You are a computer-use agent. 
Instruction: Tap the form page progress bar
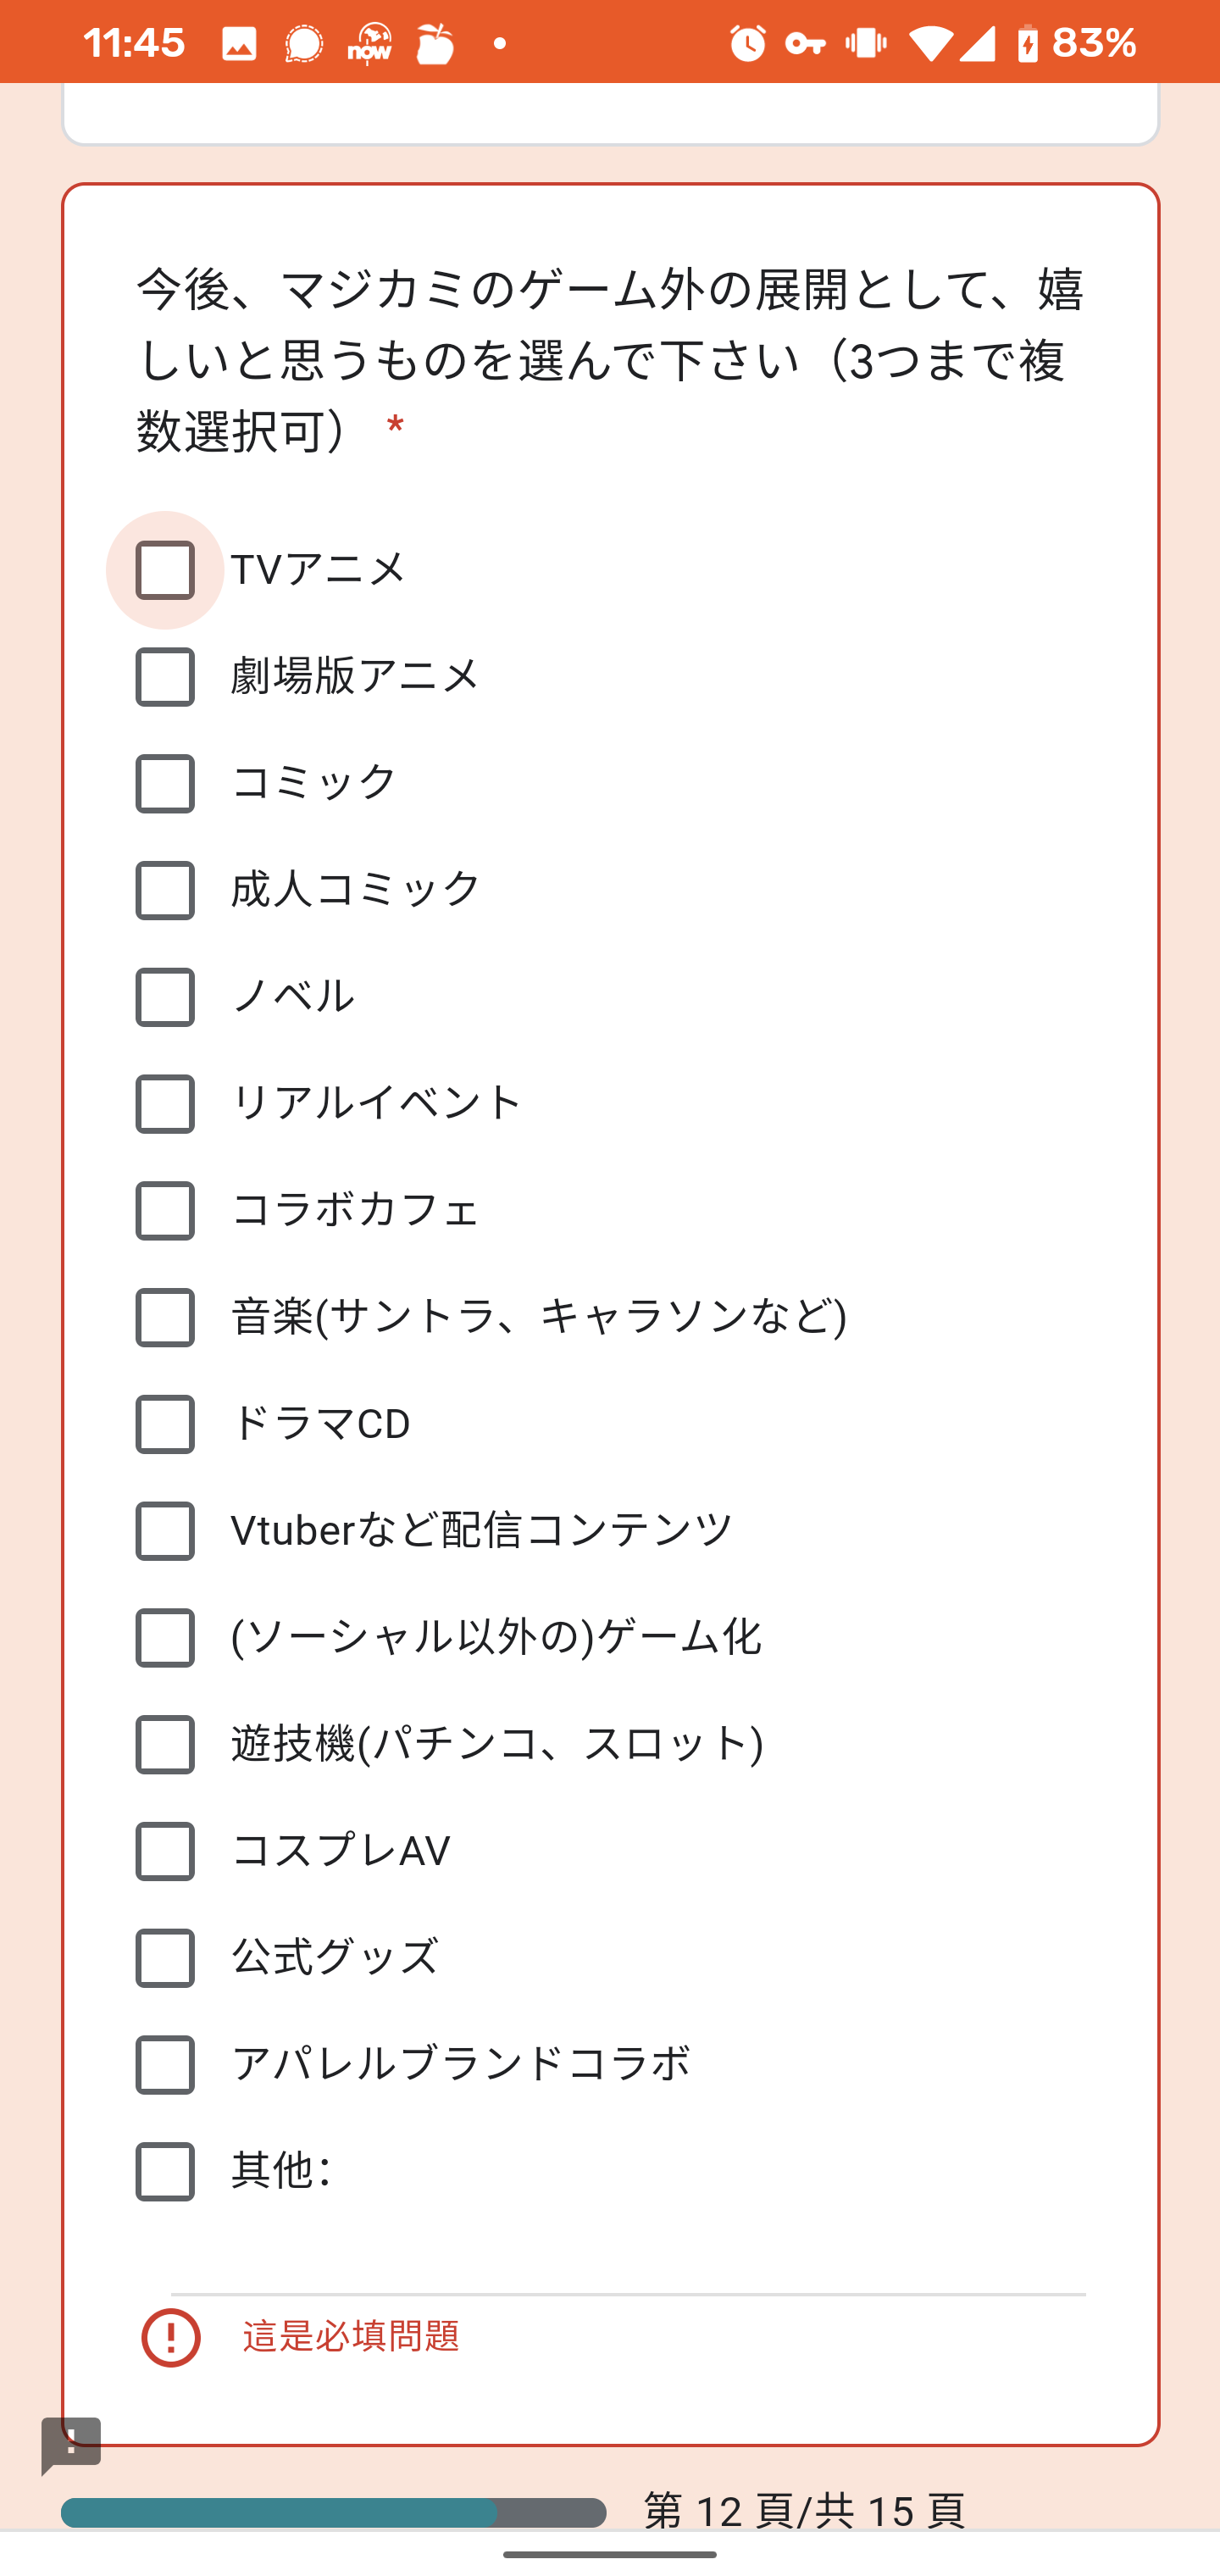tap(333, 2512)
